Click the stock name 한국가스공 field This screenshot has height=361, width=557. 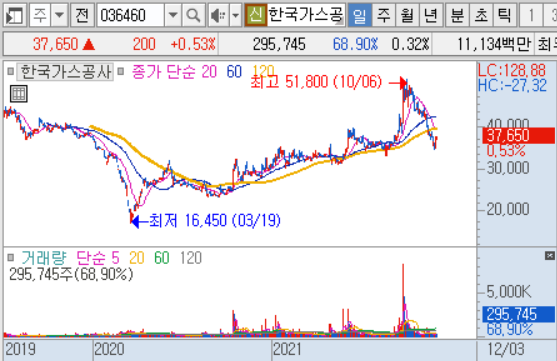click(x=305, y=15)
